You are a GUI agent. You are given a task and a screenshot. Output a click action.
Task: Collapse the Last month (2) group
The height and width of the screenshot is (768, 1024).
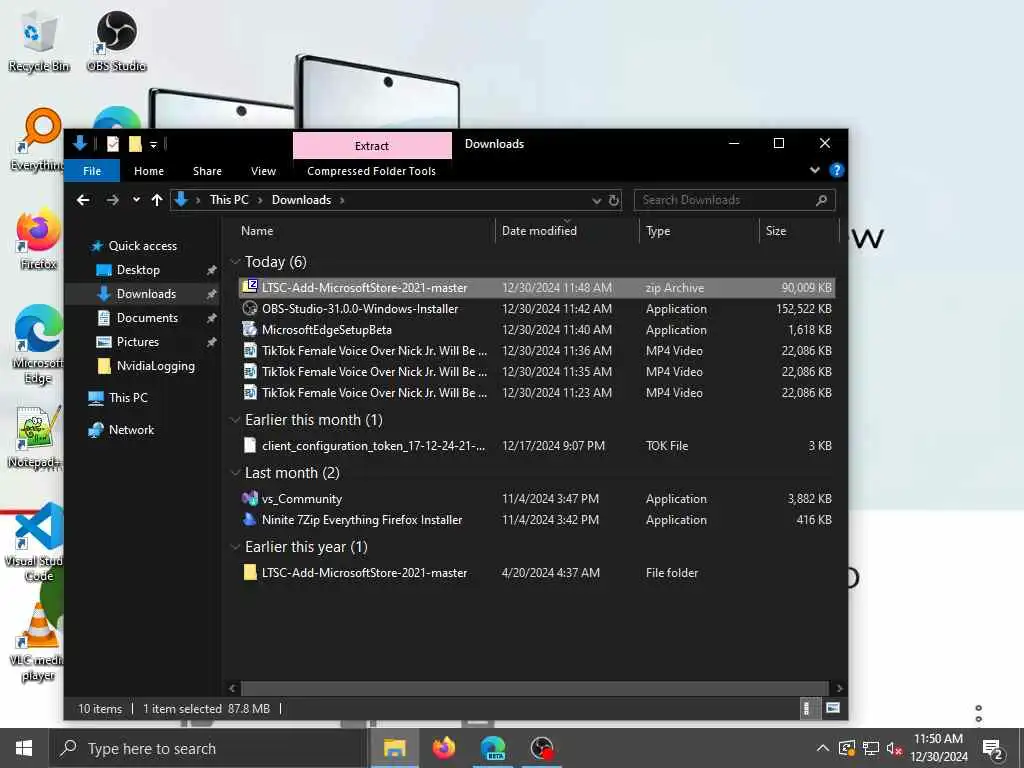pos(235,473)
